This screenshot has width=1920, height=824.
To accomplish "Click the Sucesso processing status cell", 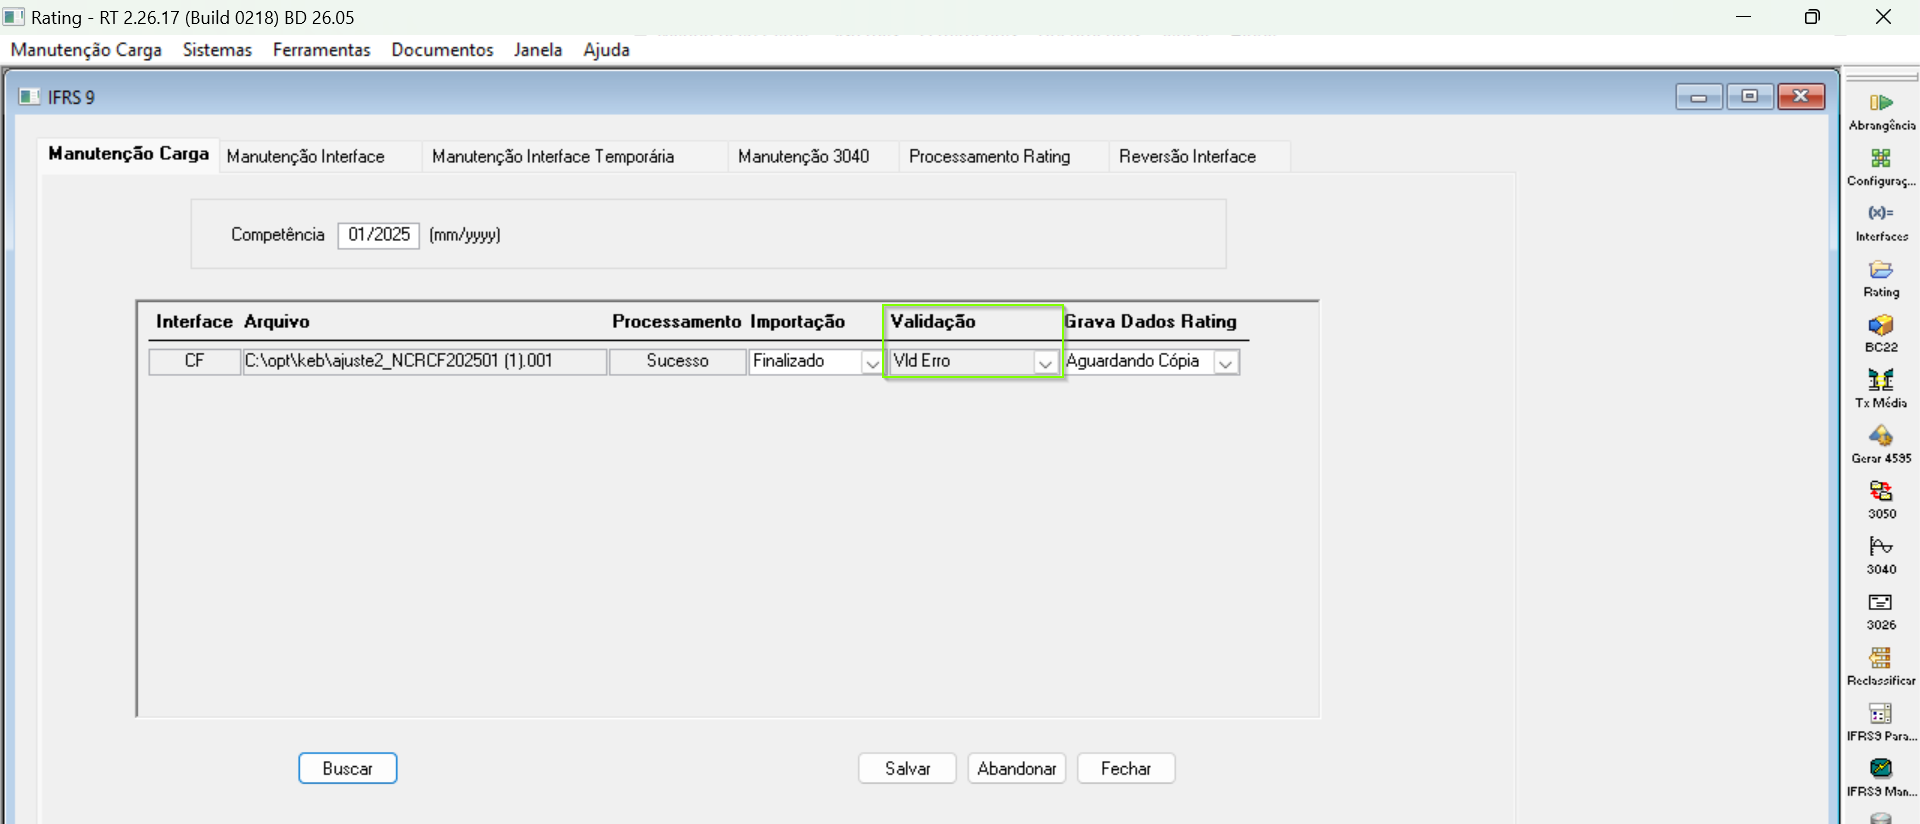I will click(x=677, y=361).
